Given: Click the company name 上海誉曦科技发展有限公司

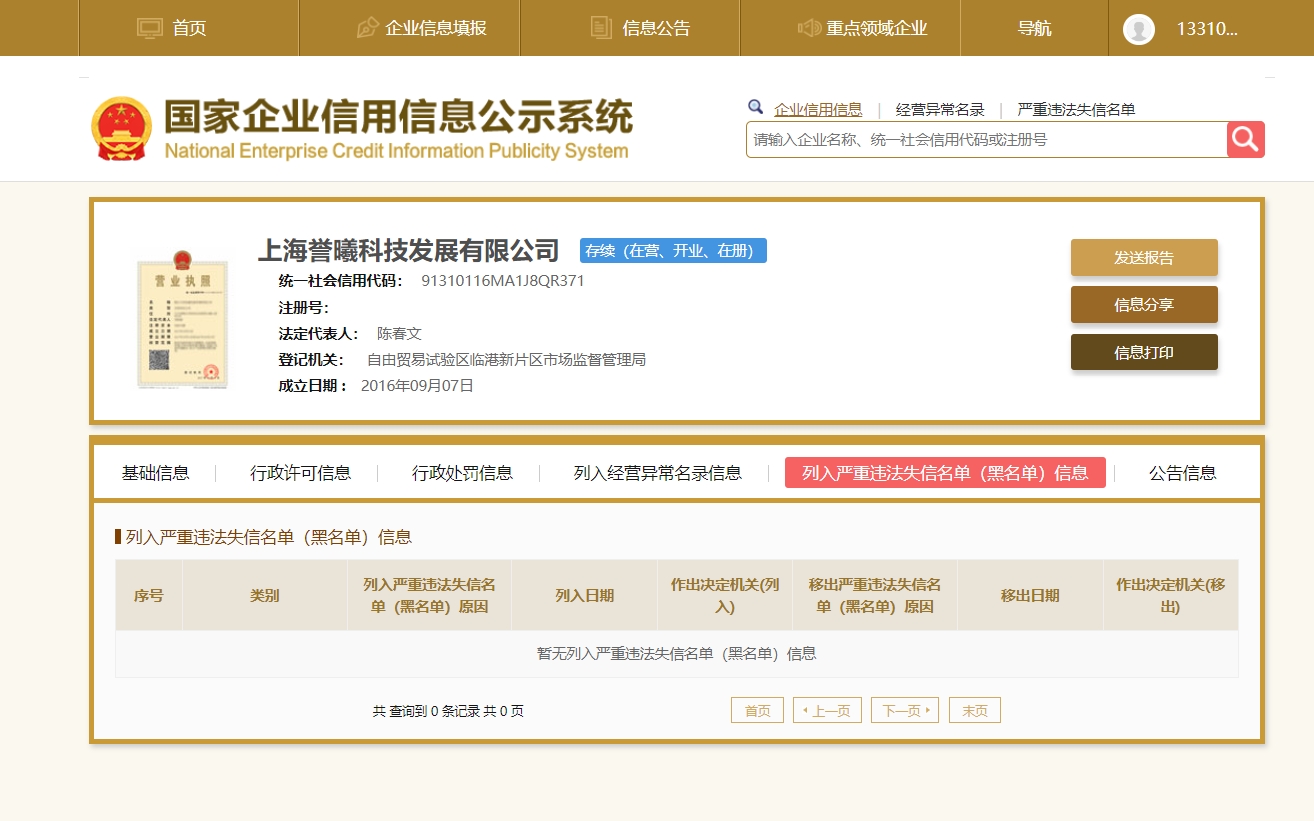Looking at the screenshot, I should click(x=408, y=250).
